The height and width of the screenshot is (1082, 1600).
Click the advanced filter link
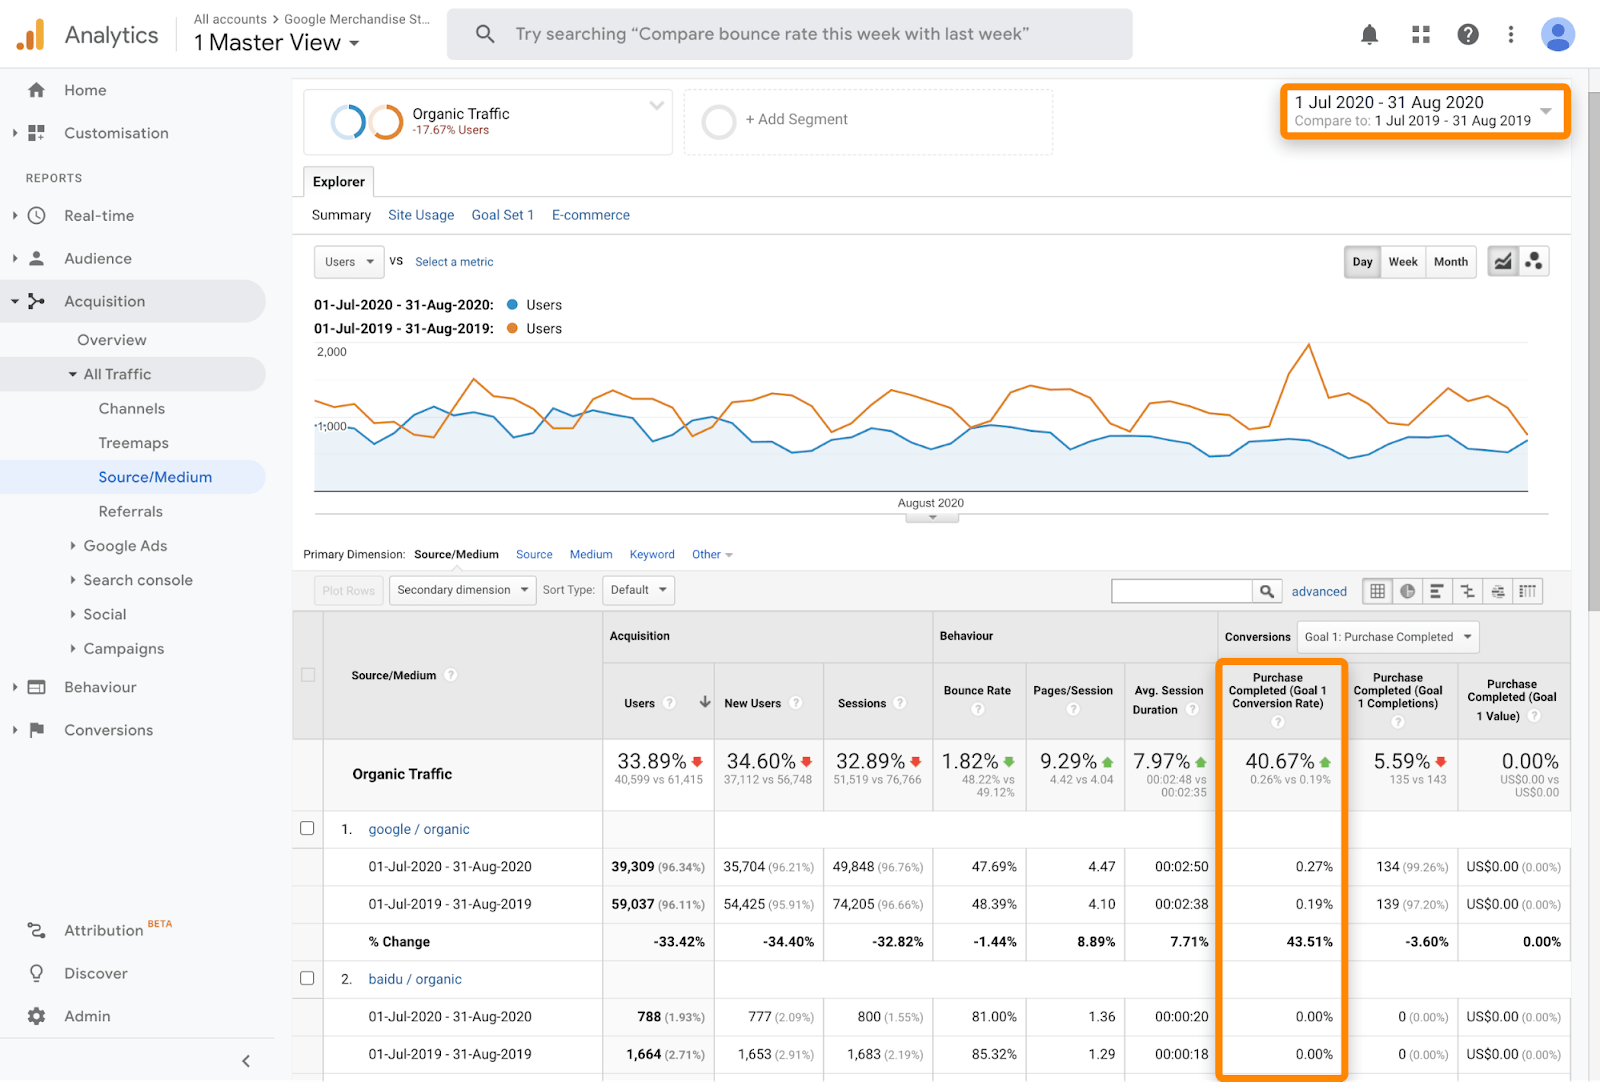[1318, 591]
